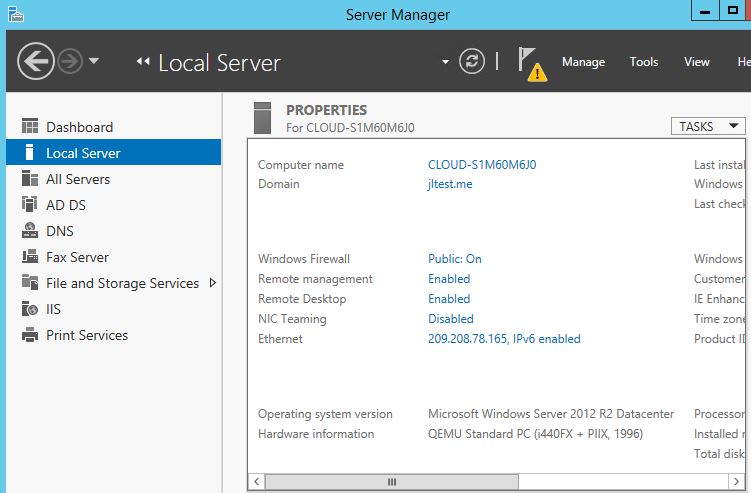Click the Windows Firewall Public: On link
Image resolution: width=751 pixels, height=493 pixels.
[455, 259]
